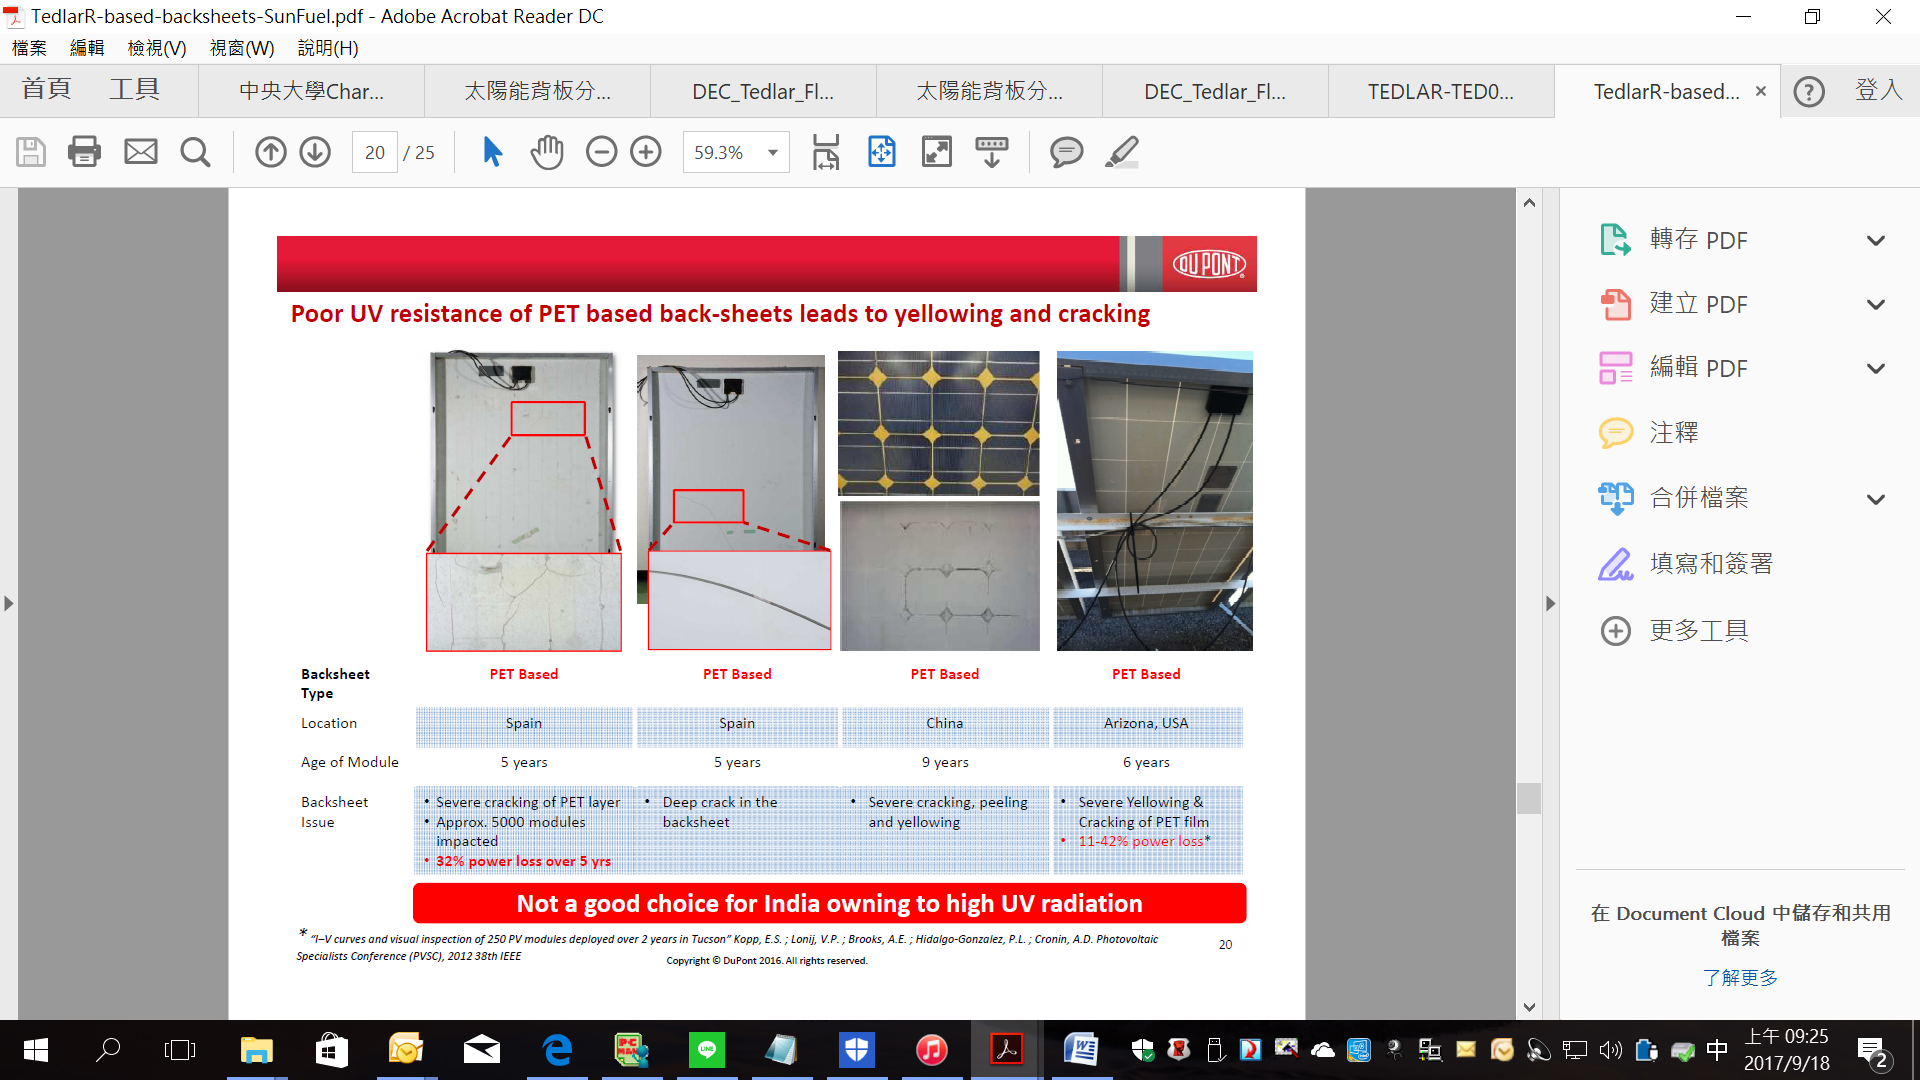1920x1080 pixels.
Task: Click the Send file by email icon
Action: coord(140,152)
